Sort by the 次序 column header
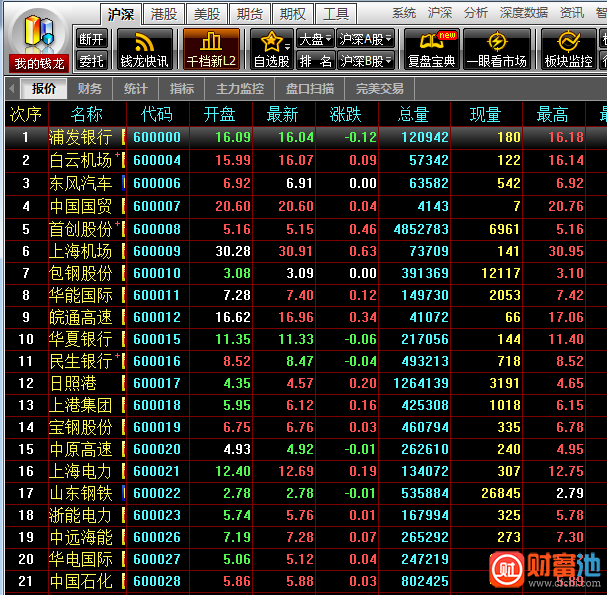The image size is (607, 595). point(26,115)
